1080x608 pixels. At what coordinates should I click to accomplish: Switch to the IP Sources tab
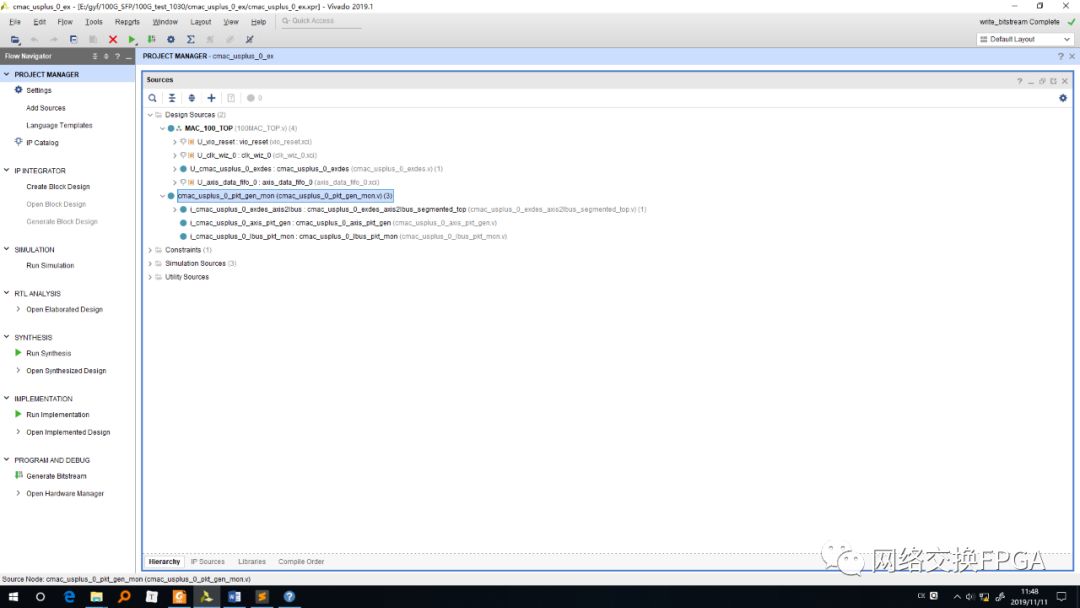208,562
